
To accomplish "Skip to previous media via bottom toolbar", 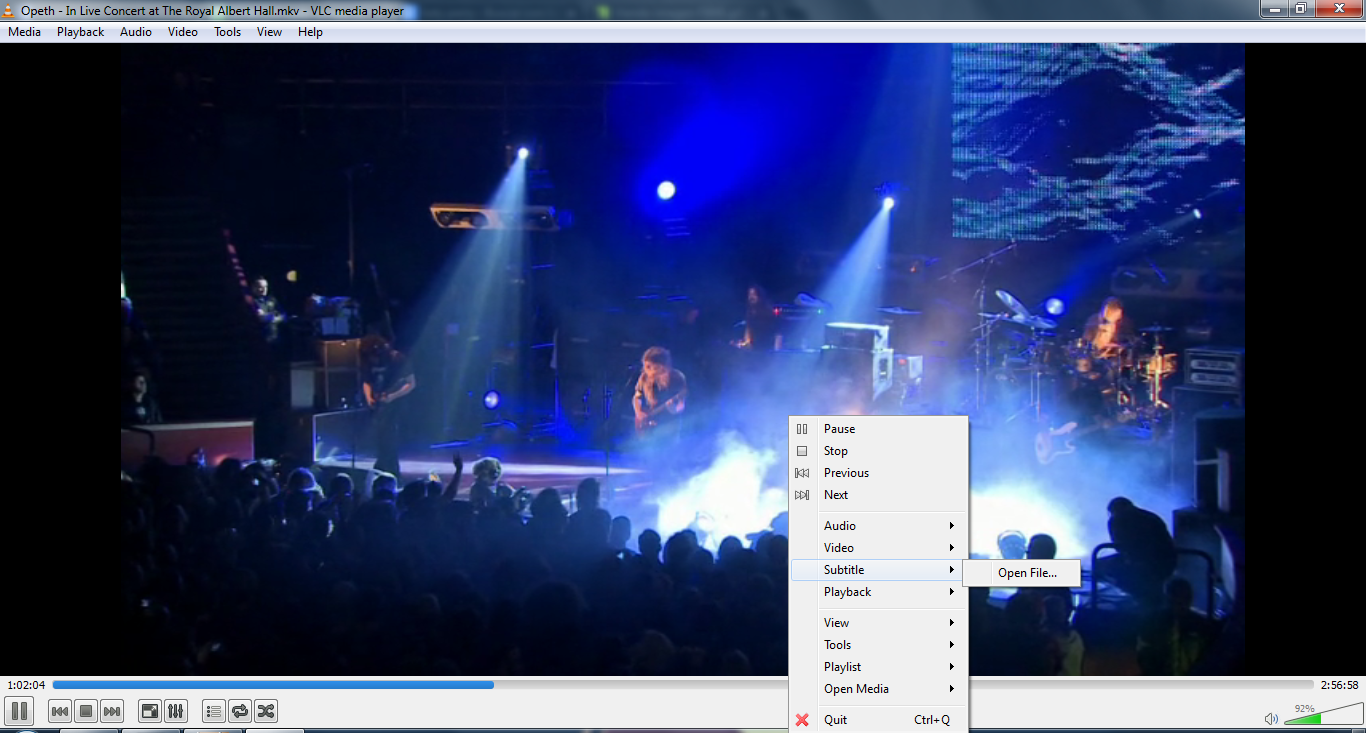I will (x=60, y=711).
